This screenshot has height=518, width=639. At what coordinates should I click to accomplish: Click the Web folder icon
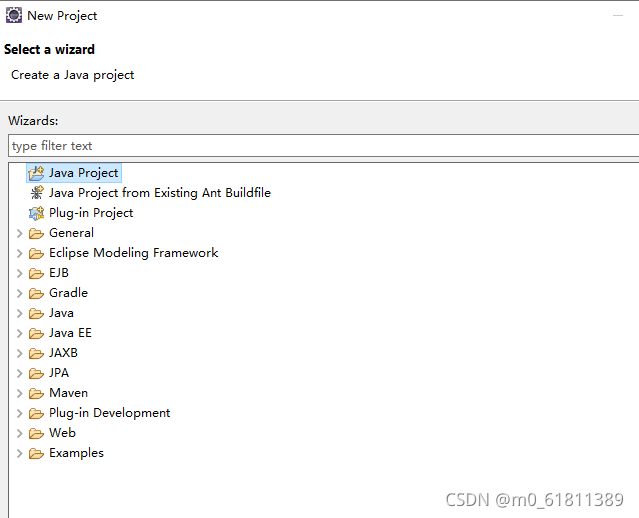36,433
